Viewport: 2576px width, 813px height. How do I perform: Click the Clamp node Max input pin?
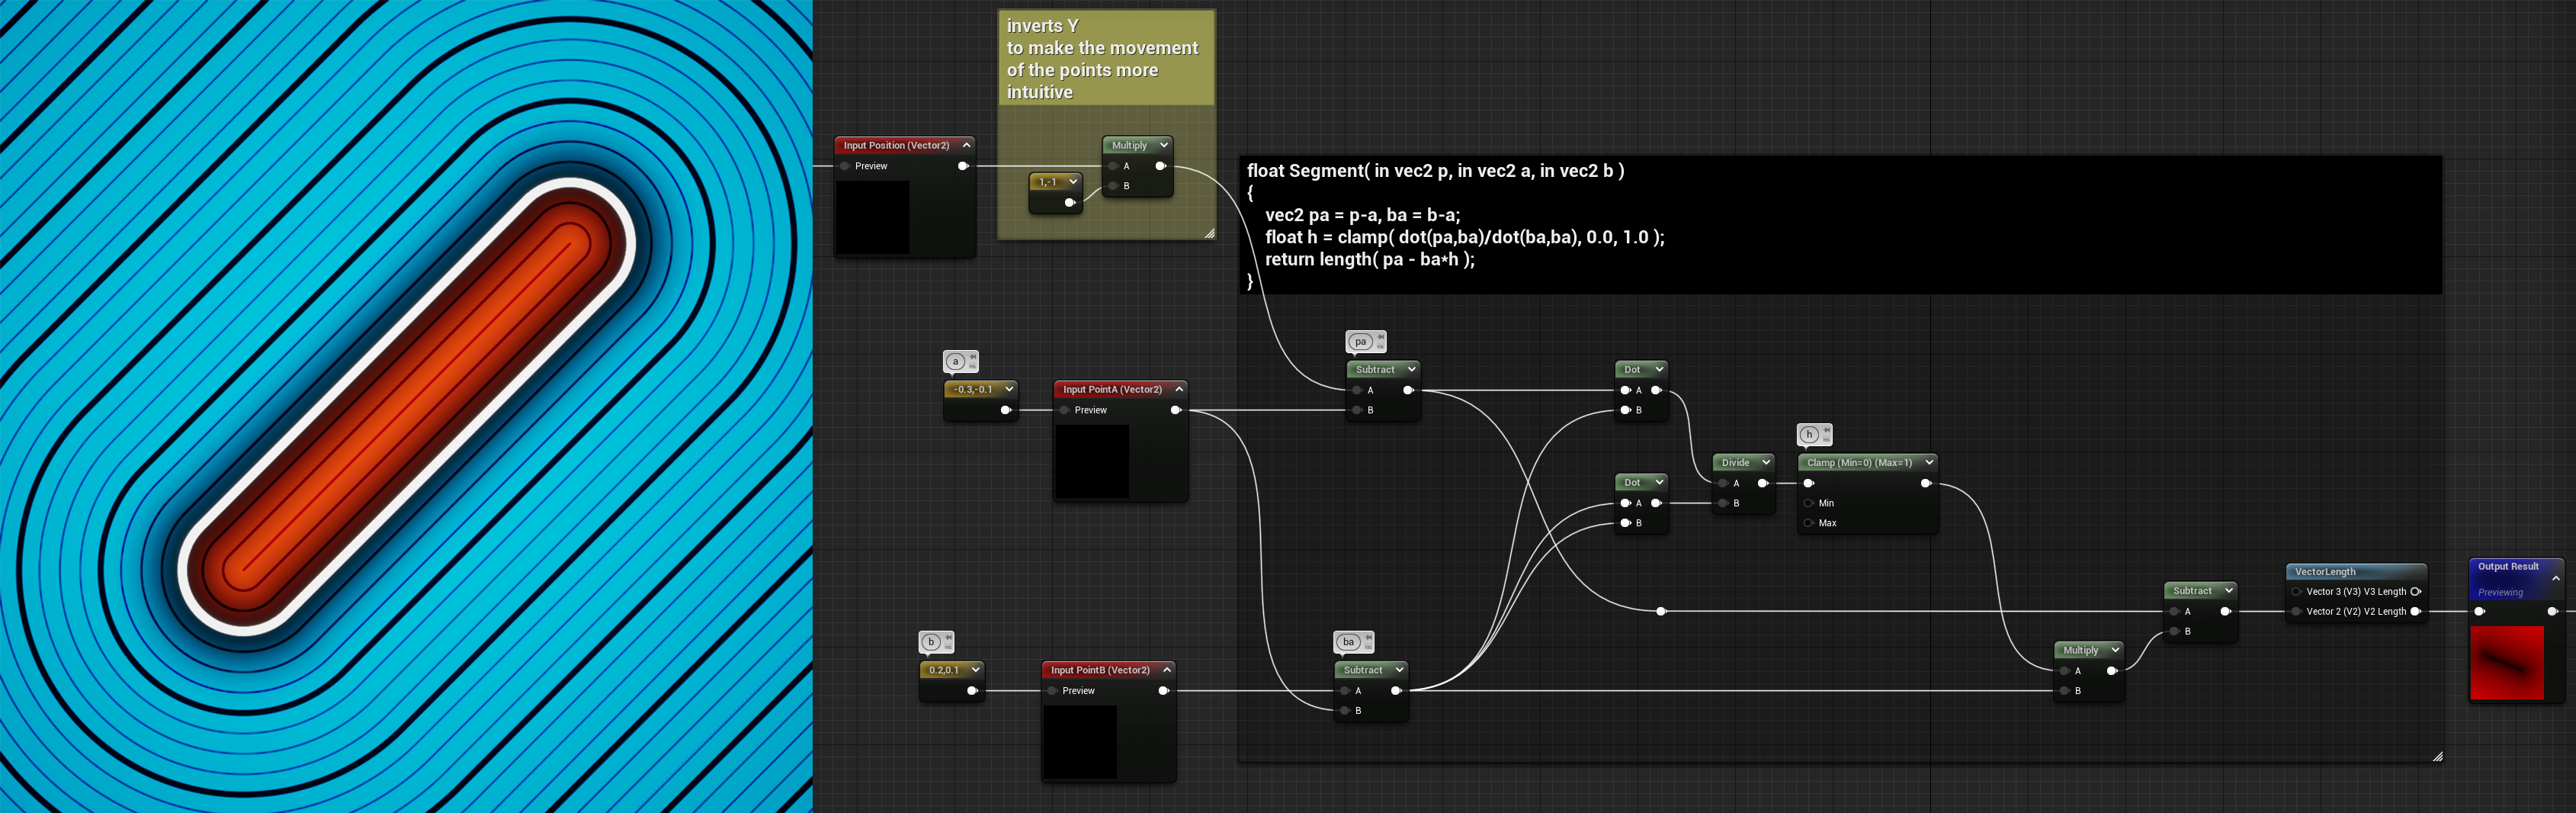pyautogui.click(x=1809, y=523)
